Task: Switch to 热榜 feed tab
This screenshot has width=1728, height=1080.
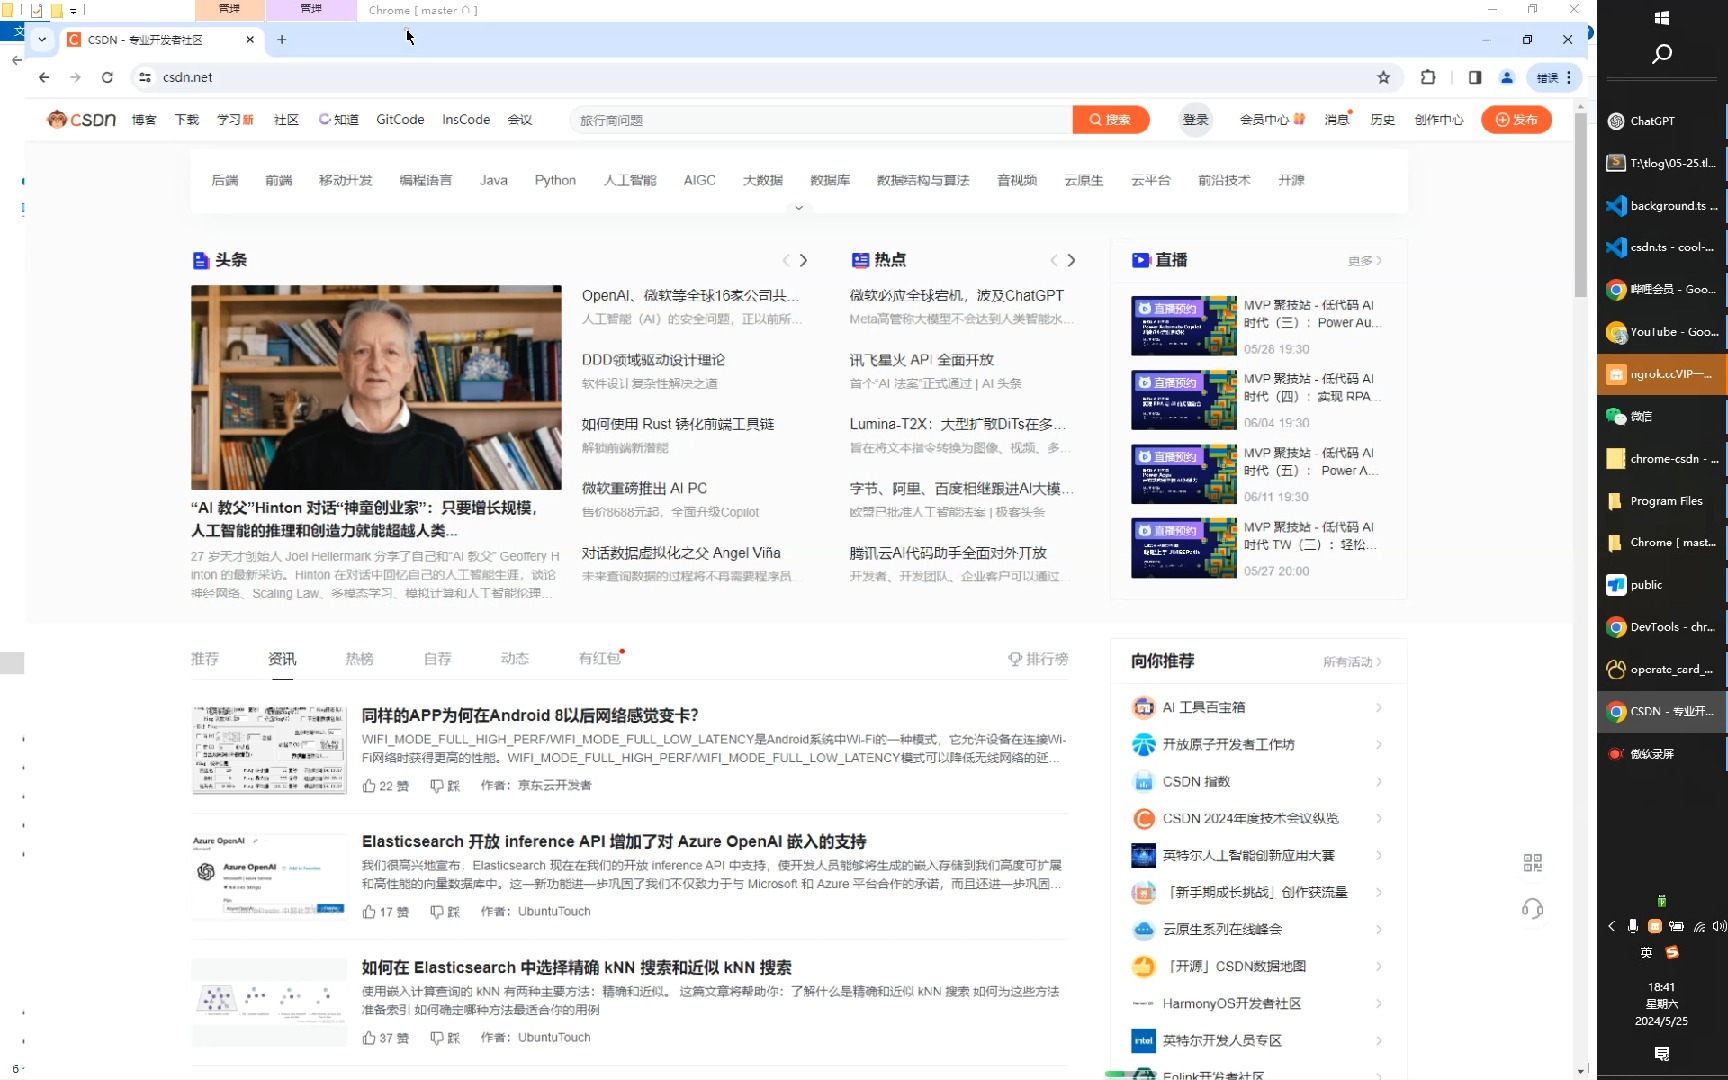Action: coord(359,659)
